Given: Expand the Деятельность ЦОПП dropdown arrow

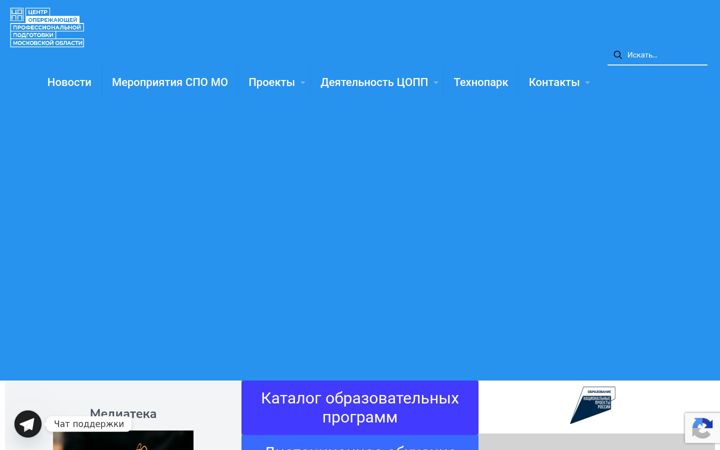Looking at the screenshot, I should [436, 83].
